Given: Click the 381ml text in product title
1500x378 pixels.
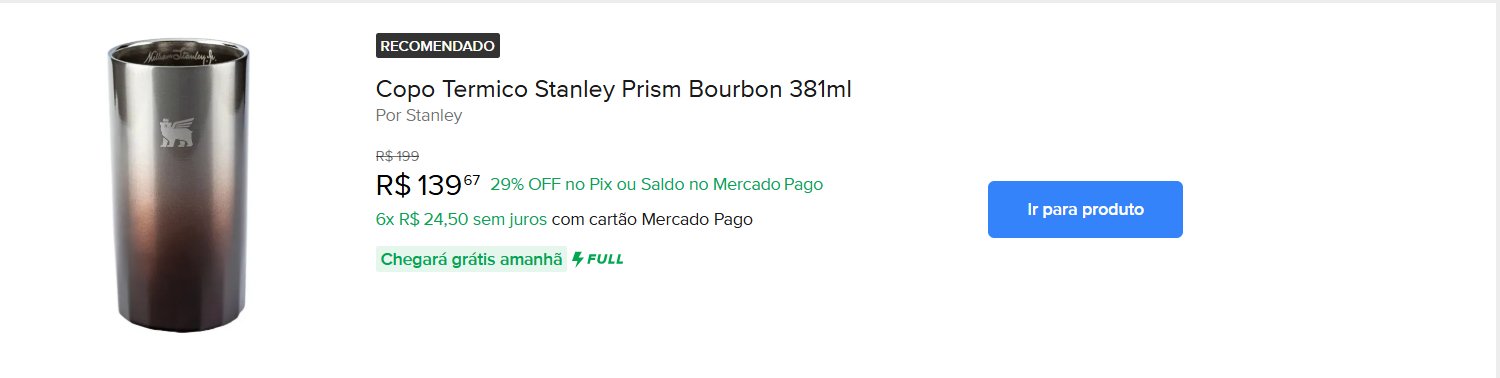Looking at the screenshot, I should [820, 89].
